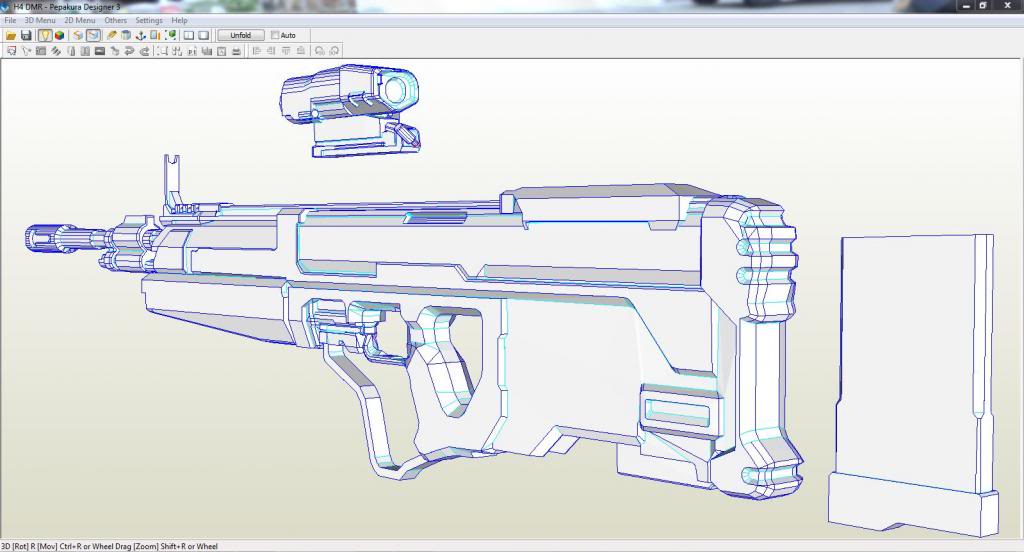Open the Settings menu
Image resolution: width=1024 pixels, height=552 pixels.
(149, 20)
